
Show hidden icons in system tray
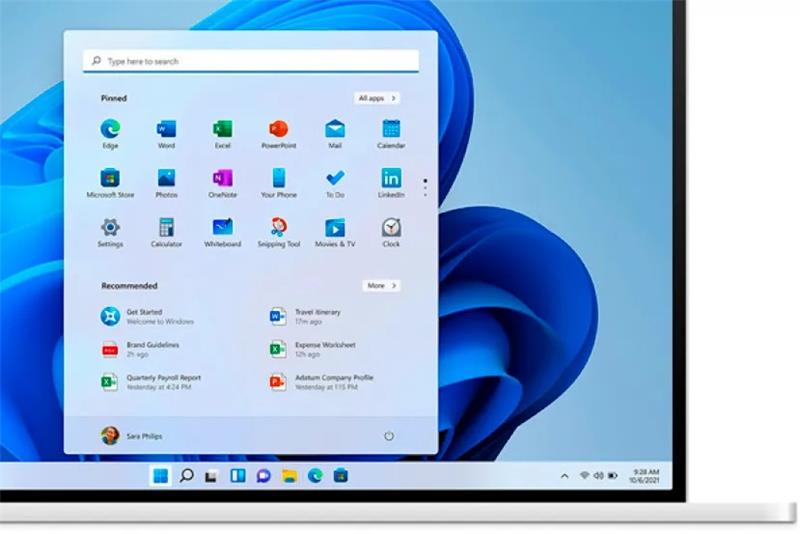564,476
